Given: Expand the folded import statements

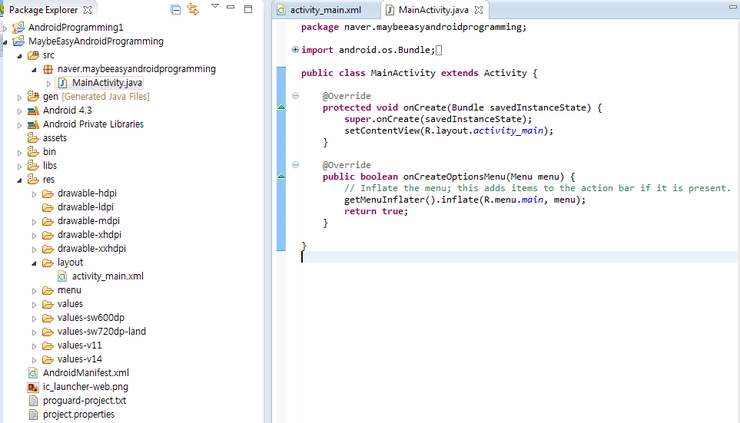Looking at the screenshot, I should point(295,50).
